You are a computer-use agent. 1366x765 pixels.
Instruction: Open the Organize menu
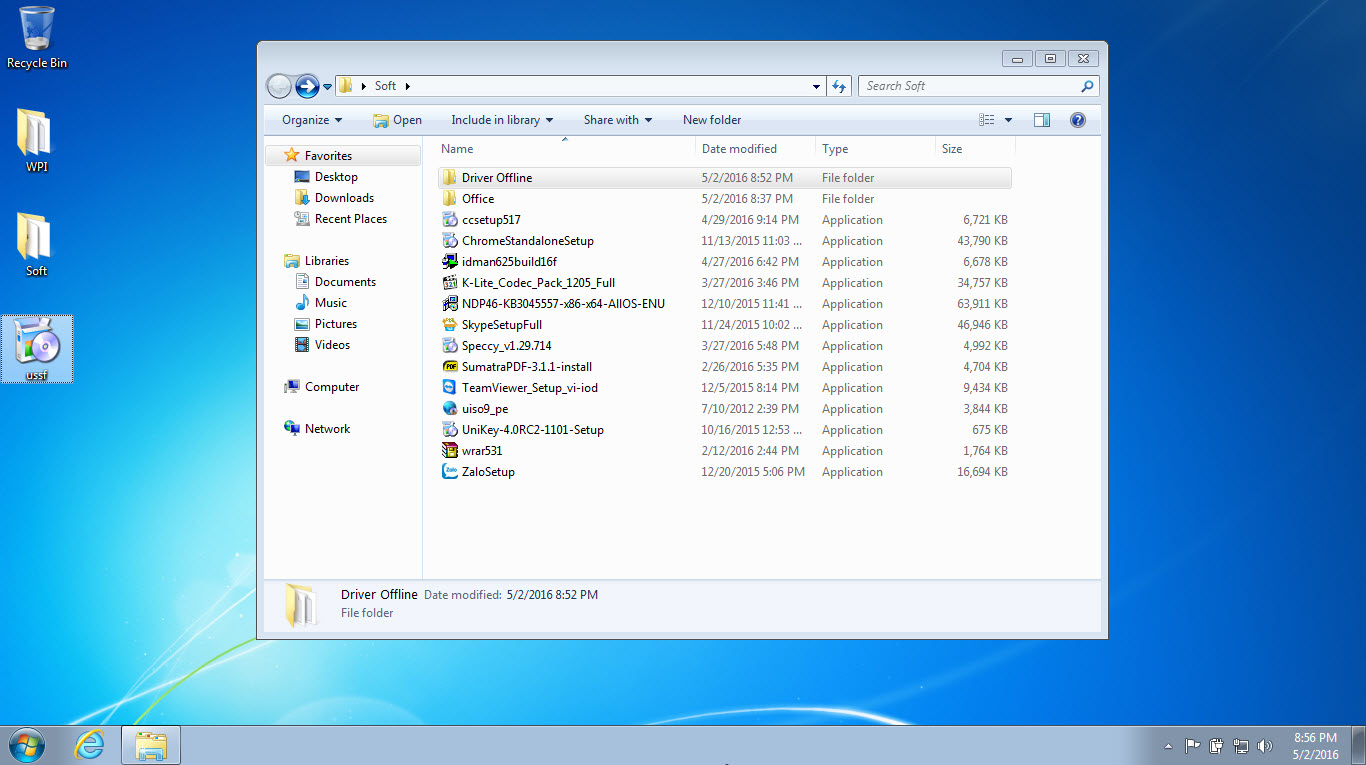tap(308, 119)
